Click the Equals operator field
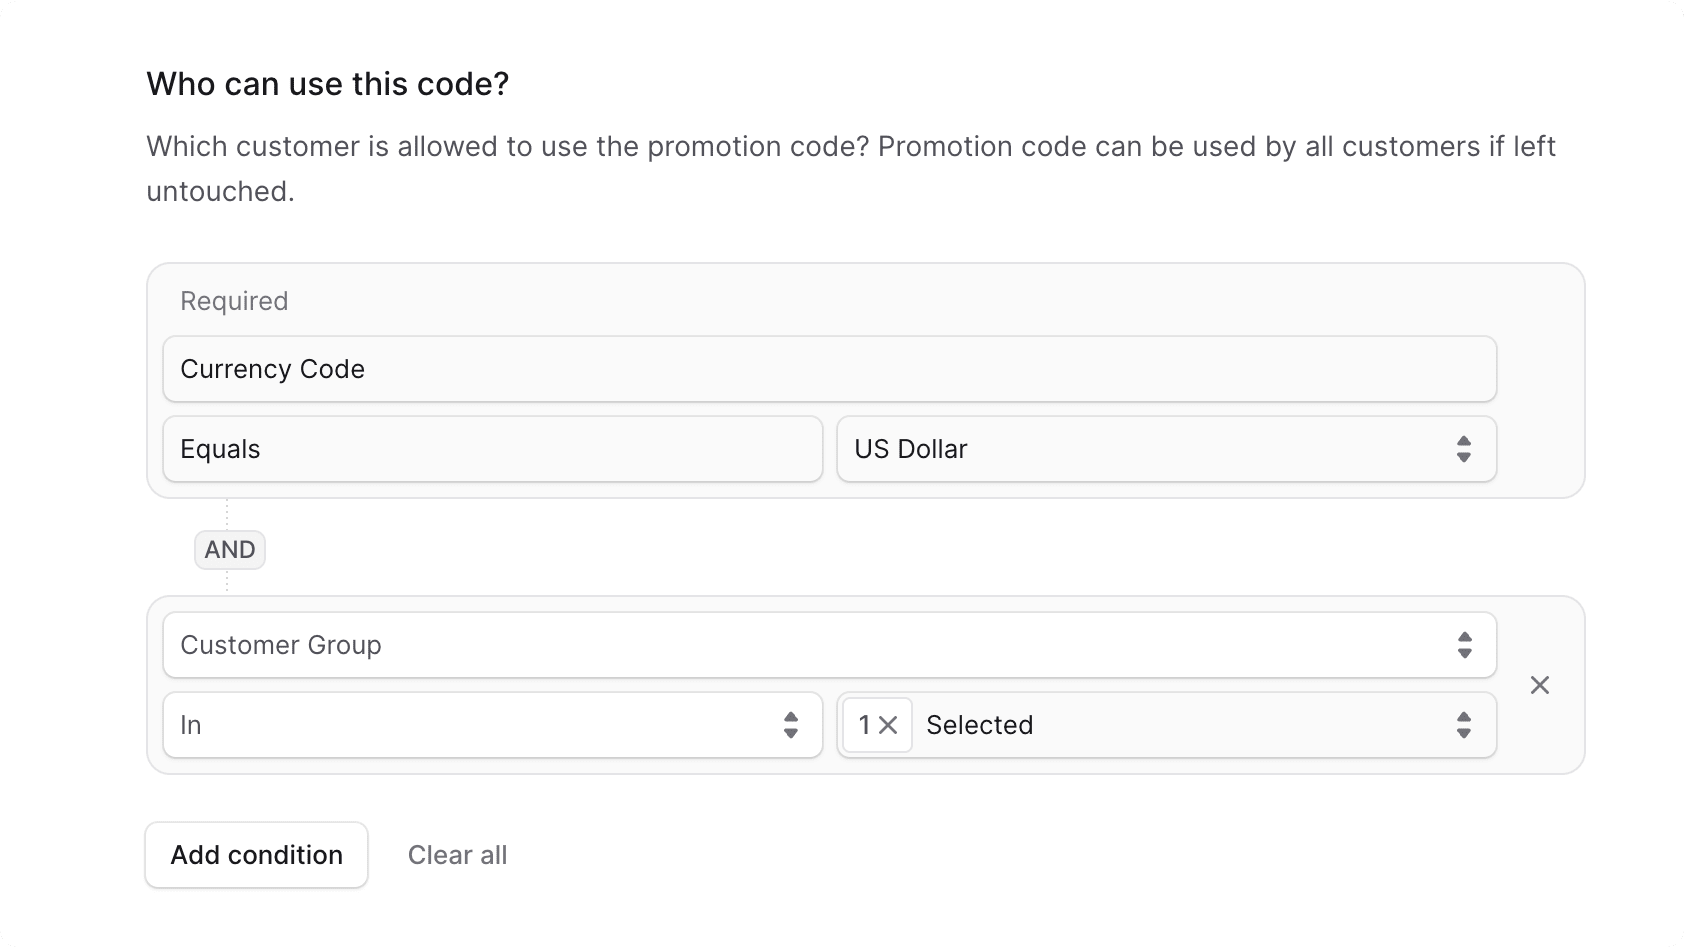 (490, 449)
